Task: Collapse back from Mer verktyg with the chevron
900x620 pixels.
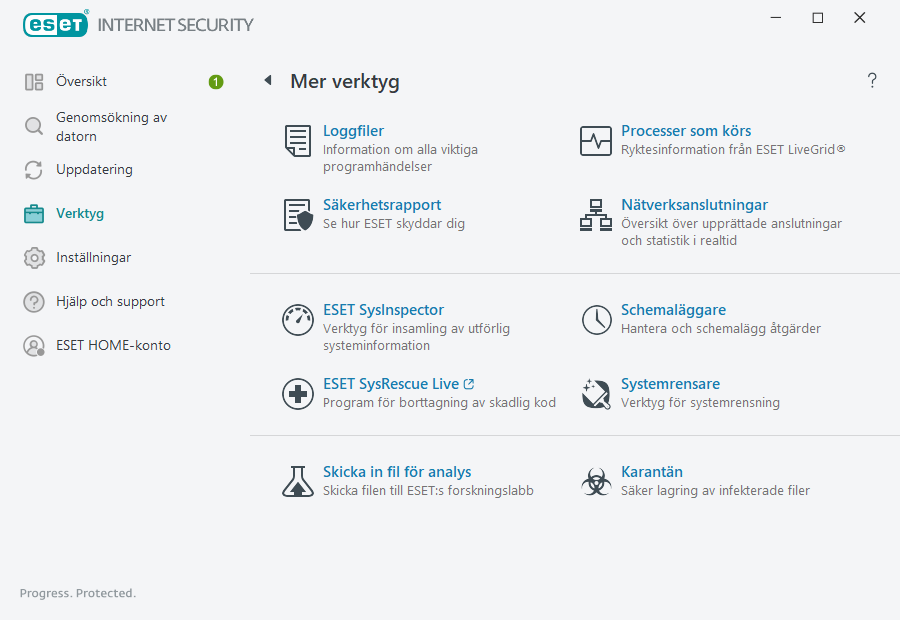Action: pyautogui.click(x=267, y=81)
